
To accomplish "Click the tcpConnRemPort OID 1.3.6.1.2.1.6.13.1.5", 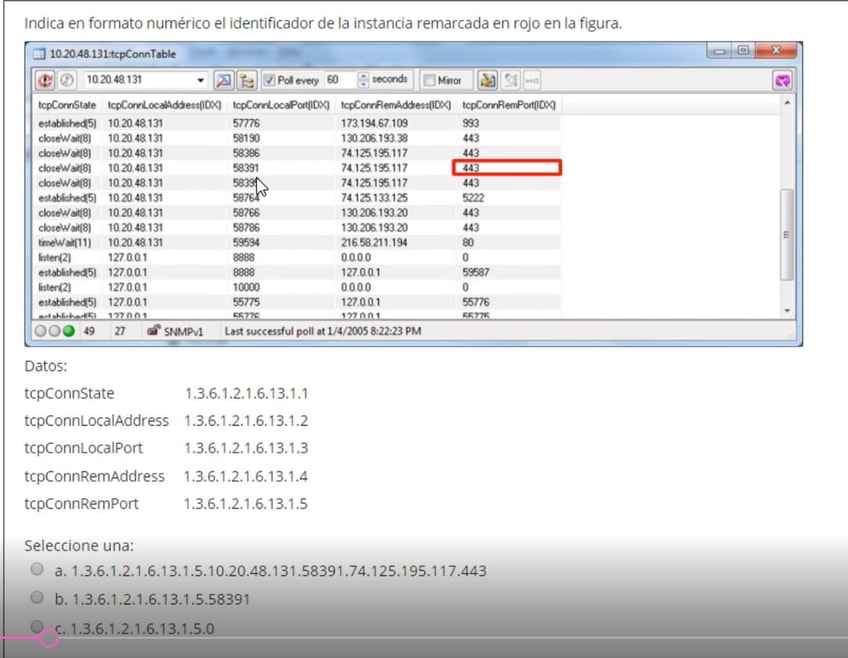I will pos(246,504).
